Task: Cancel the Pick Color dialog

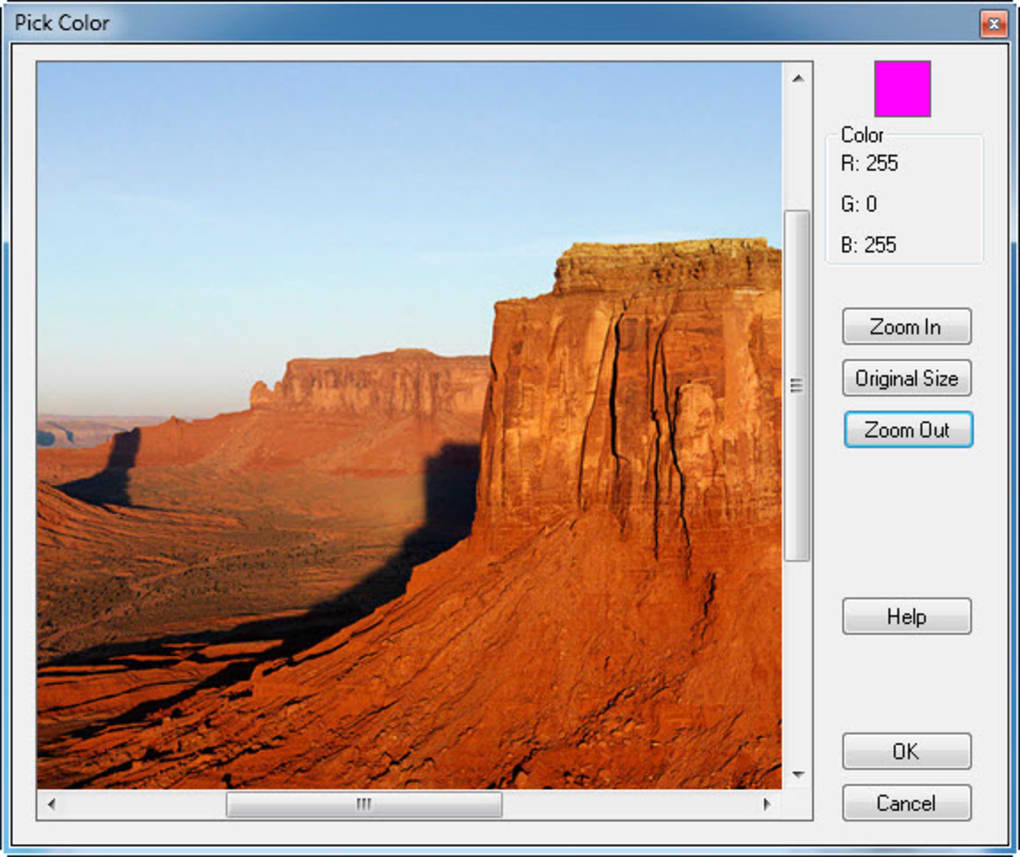Action: point(906,803)
